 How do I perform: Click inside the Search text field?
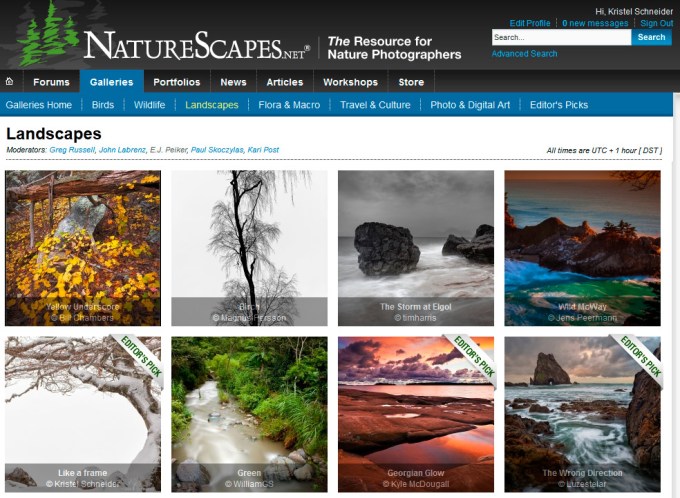click(560, 37)
